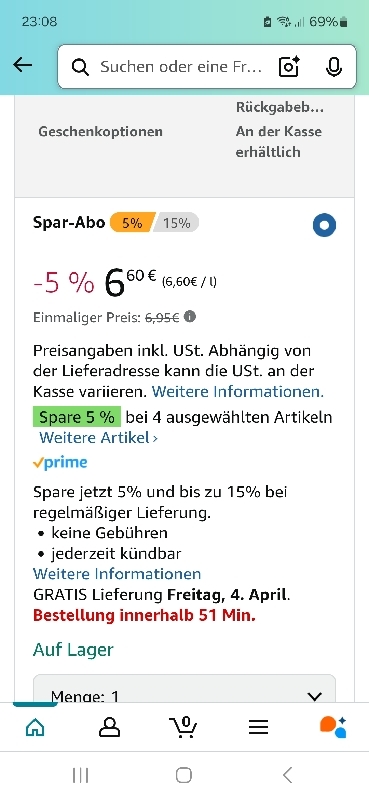
Task: Tap the microphone voice search icon
Action: tap(334, 67)
